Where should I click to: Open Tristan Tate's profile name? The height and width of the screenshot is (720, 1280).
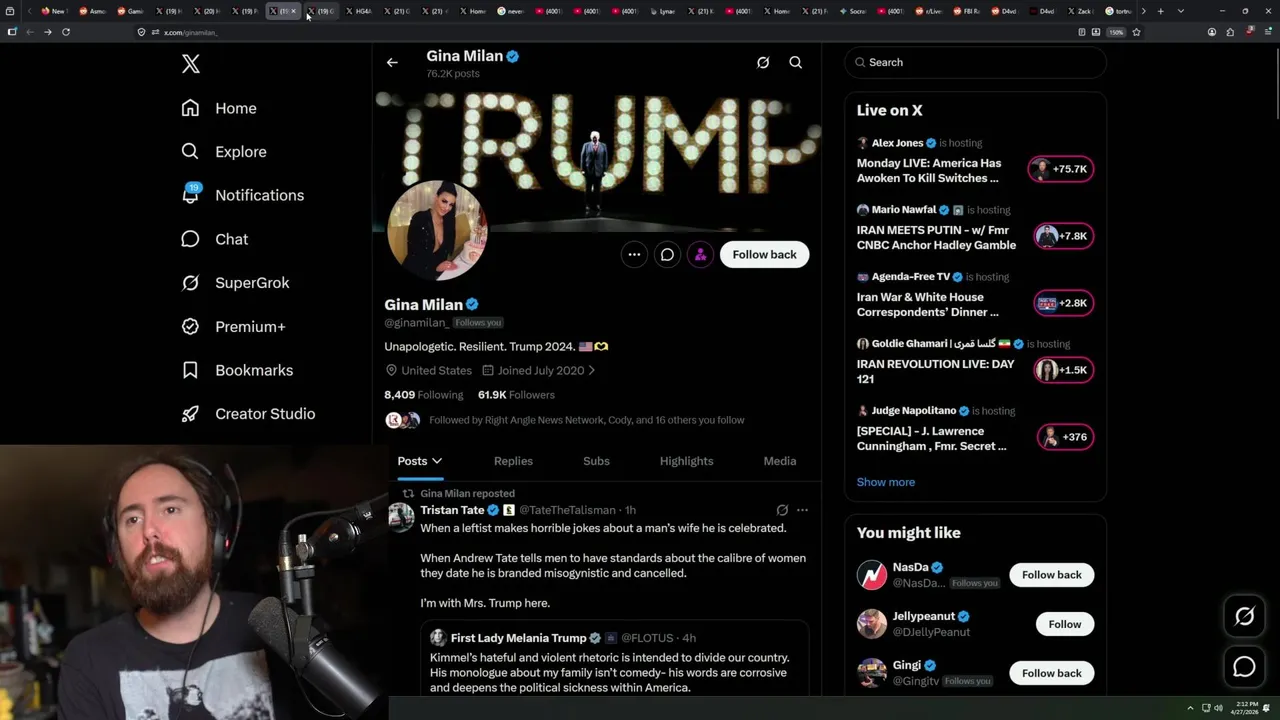452,510
